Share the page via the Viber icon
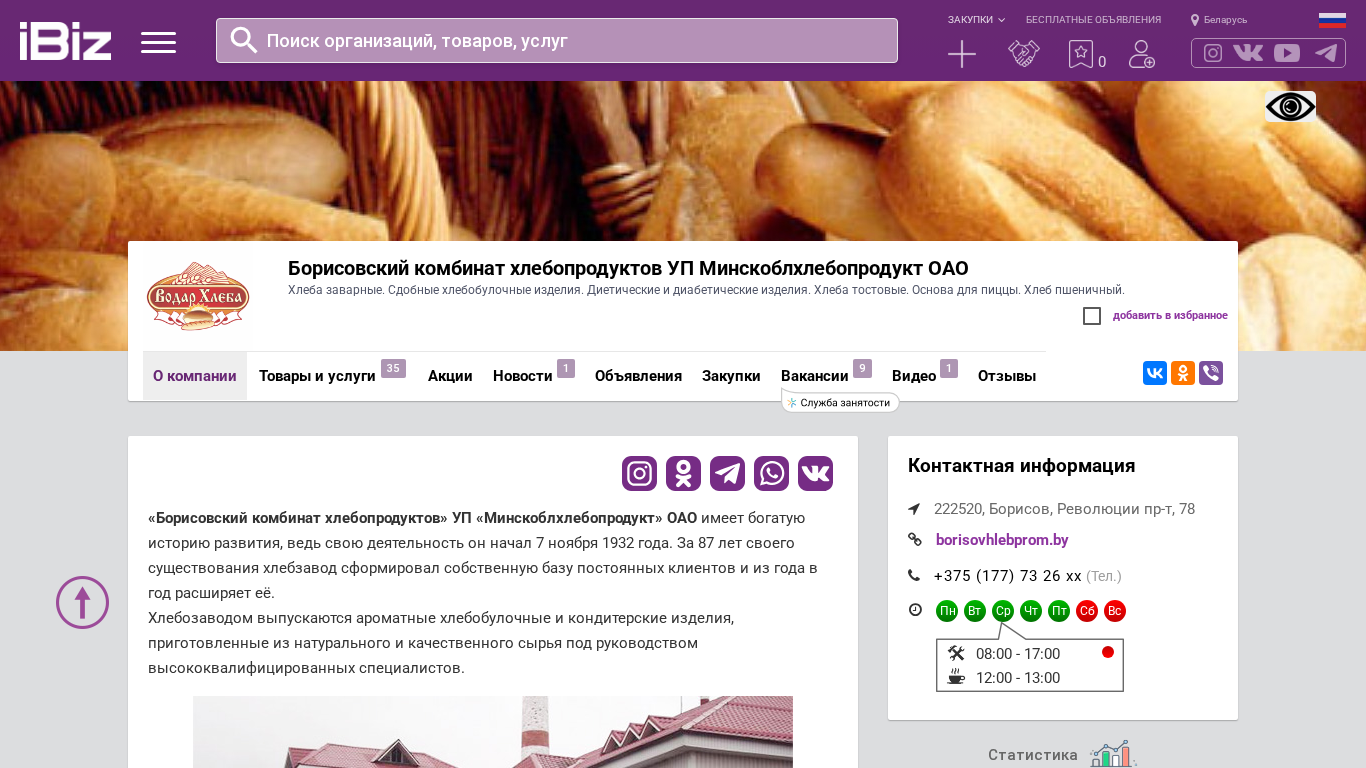Image resolution: width=1366 pixels, height=768 pixels. pyautogui.click(x=1211, y=373)
